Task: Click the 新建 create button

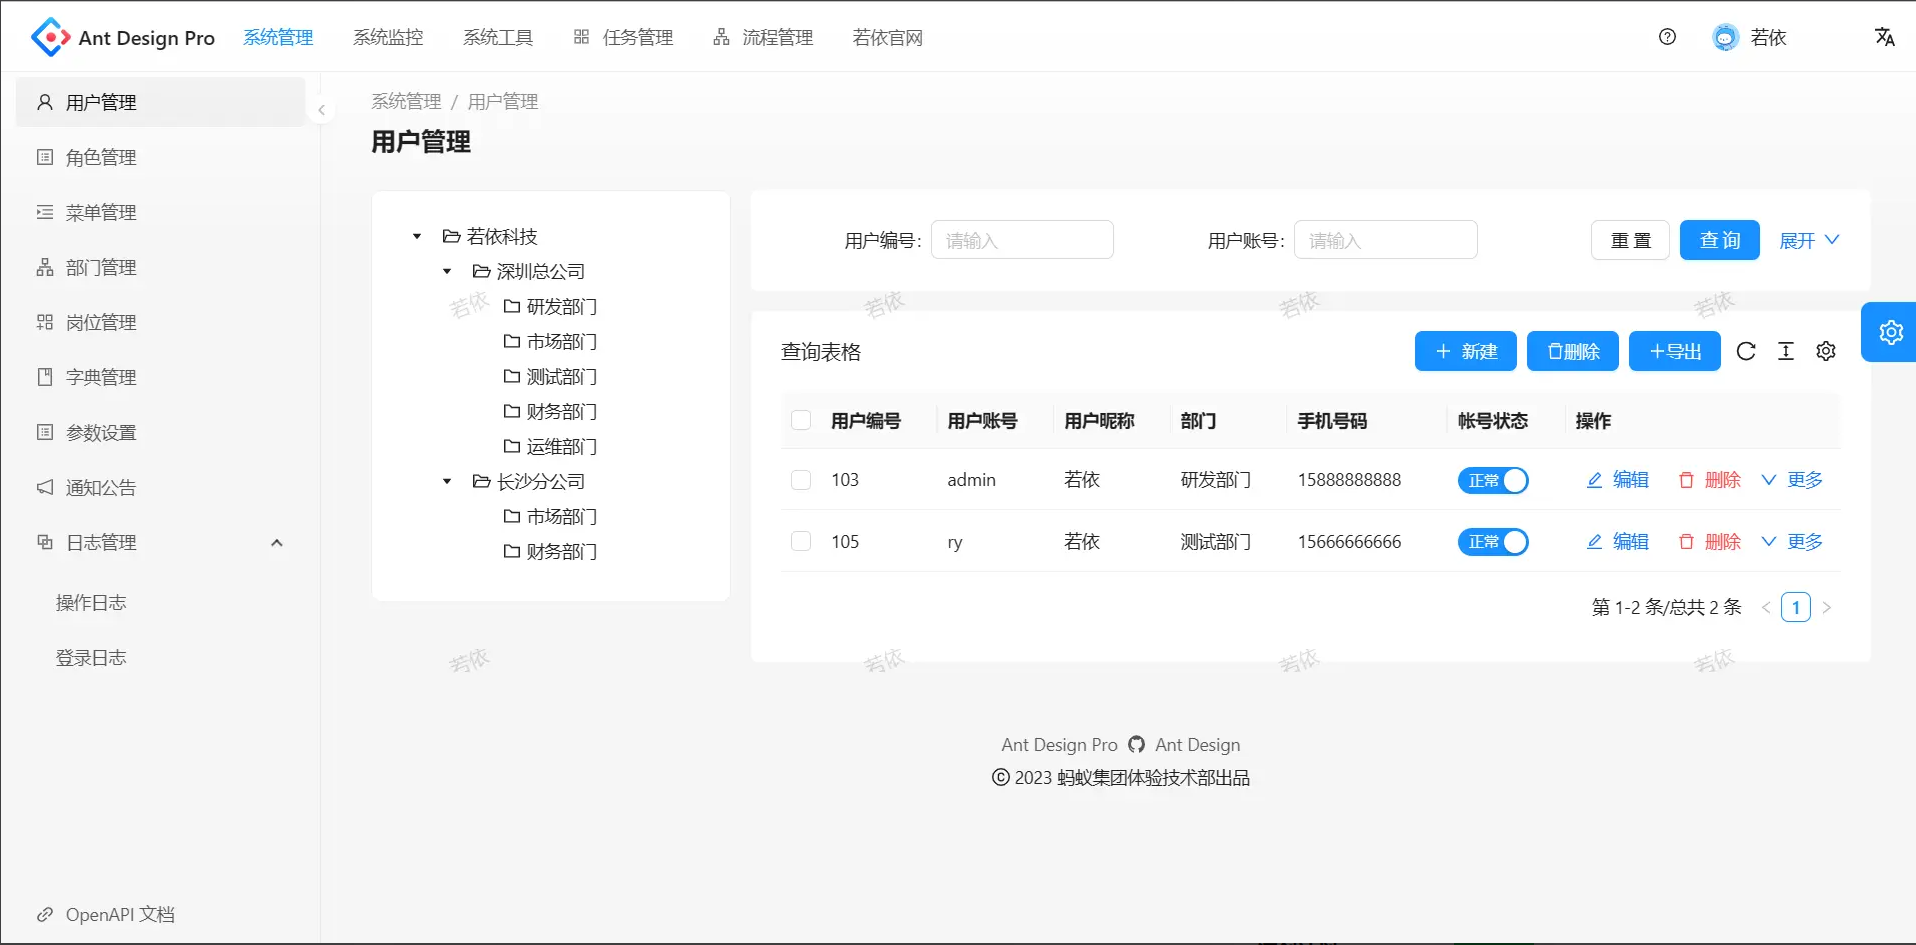Action: (x=1466, y=351)
